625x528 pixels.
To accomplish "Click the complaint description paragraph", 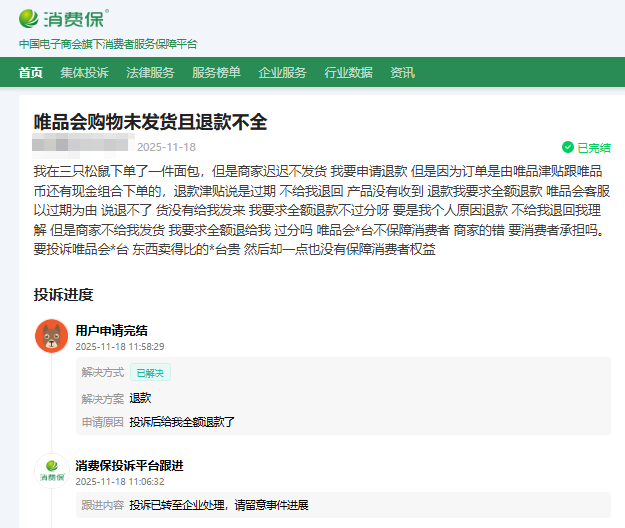I will coord(318,205).
